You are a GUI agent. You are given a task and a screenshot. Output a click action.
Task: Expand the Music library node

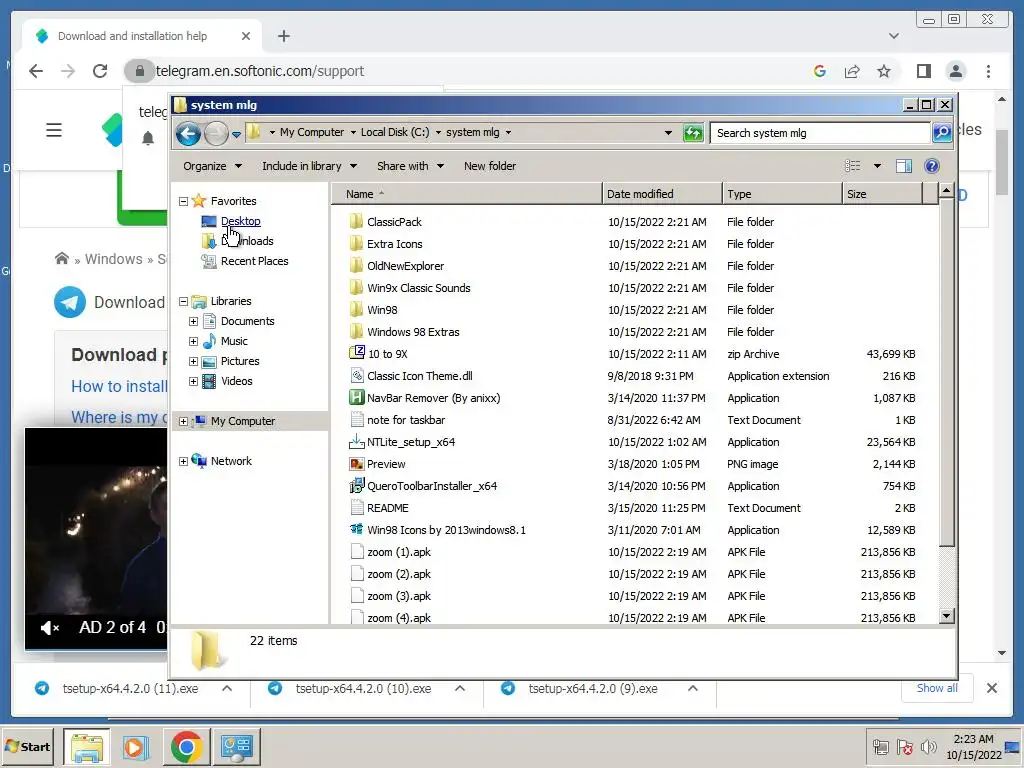tap(193, 341)
